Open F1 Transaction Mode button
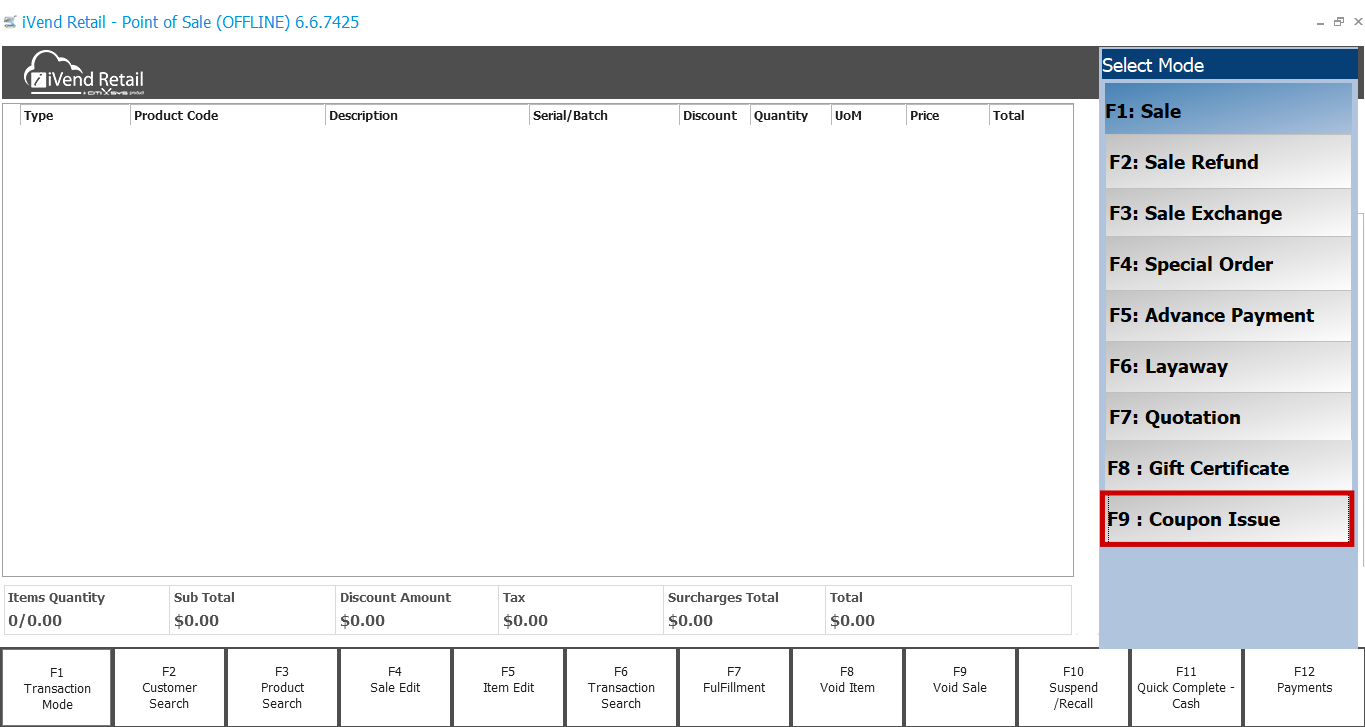 tap(57, 688)
